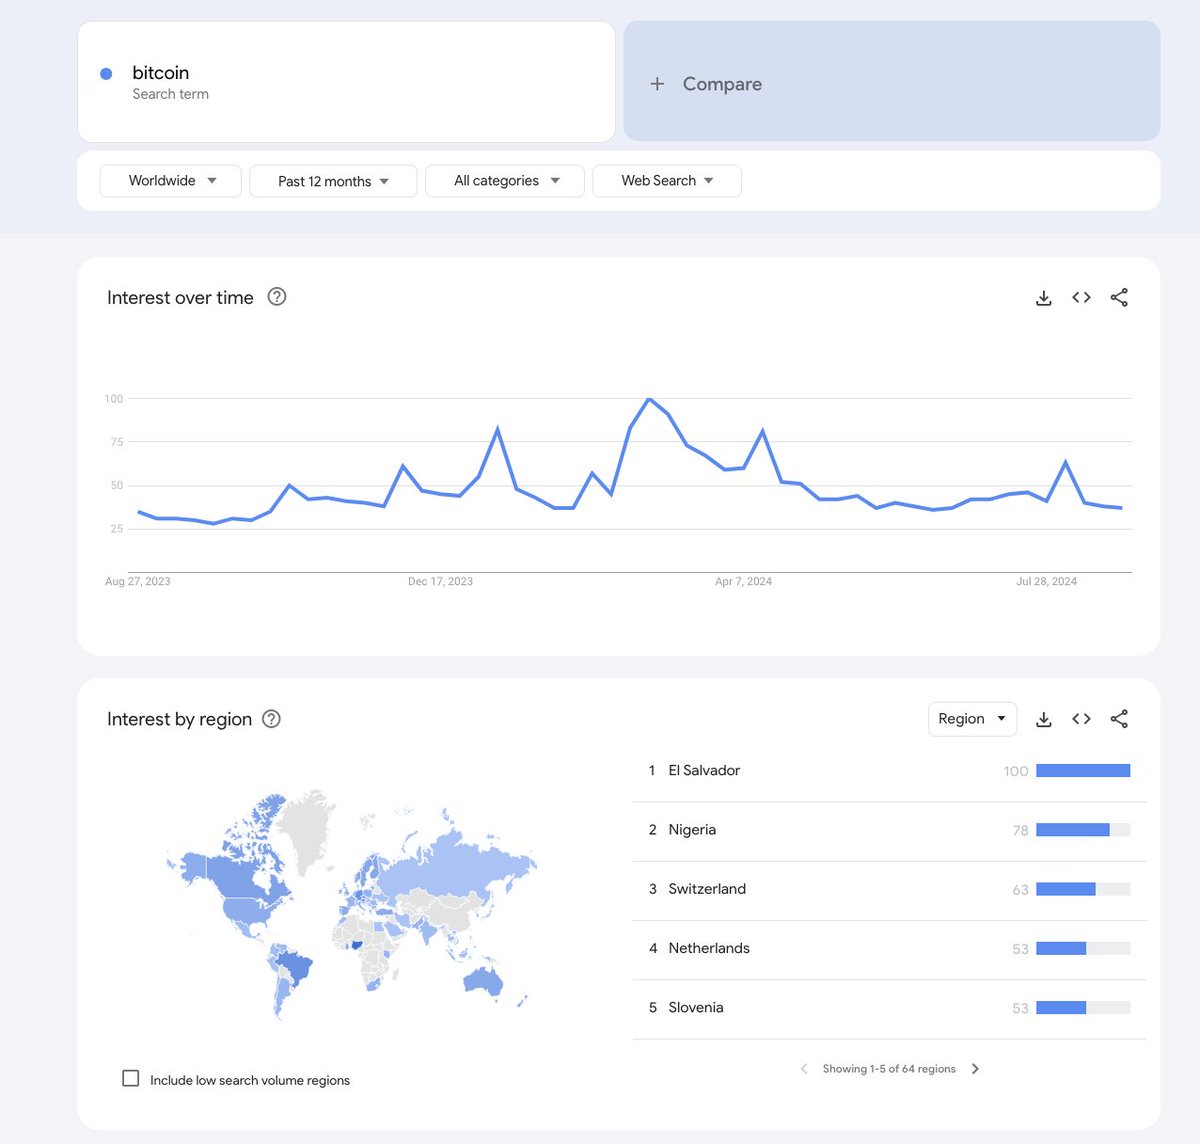
Task: Add a comparison with Compare
Action: pos(891,81)
